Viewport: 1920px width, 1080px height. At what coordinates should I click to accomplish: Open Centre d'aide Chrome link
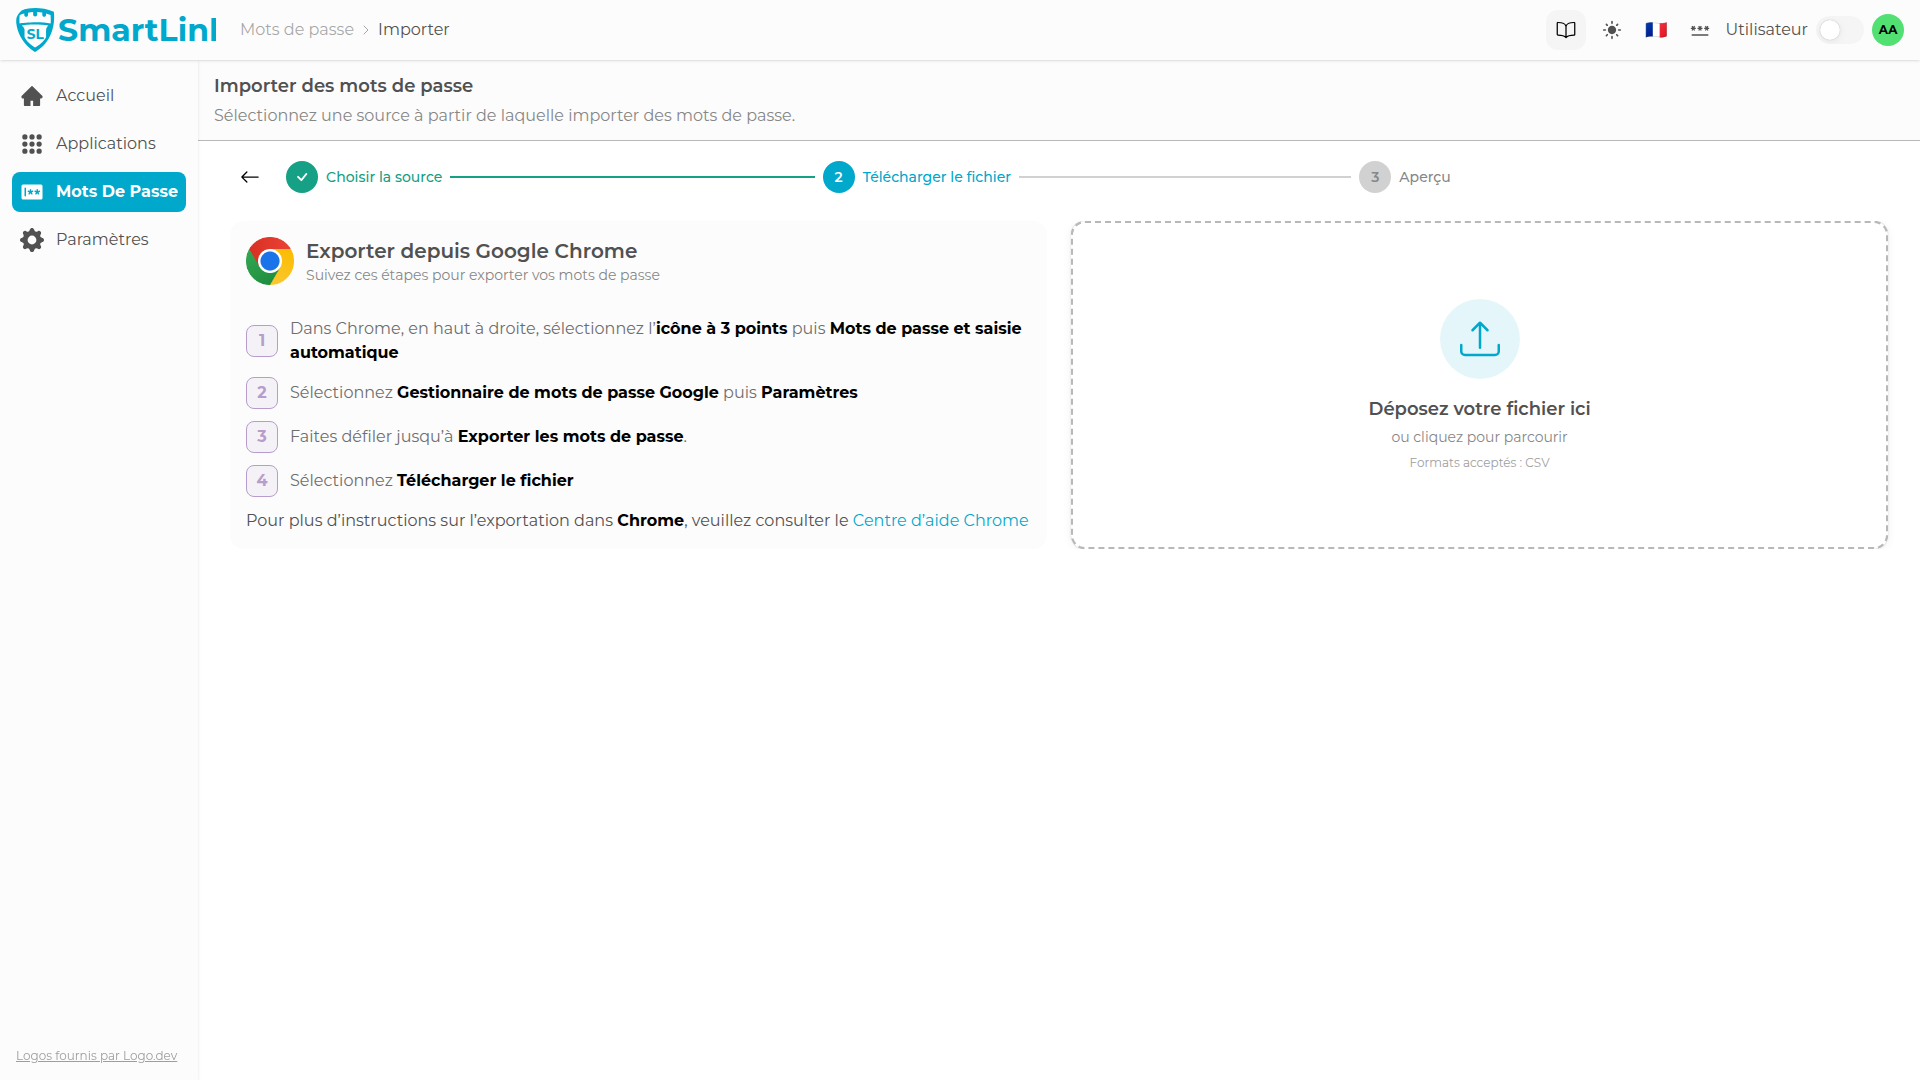pyautogui.click(x=940, y=520)
